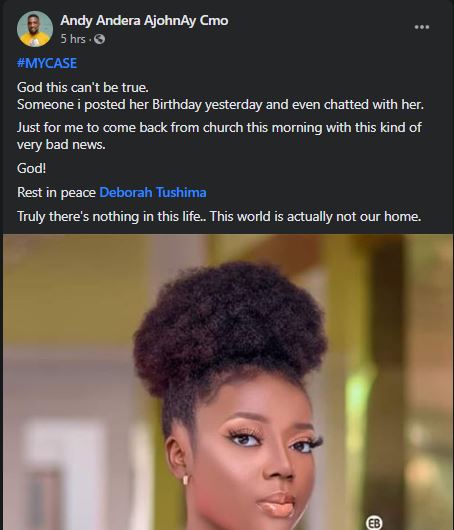Click the 5 hrs timestamp

pos(73,39)
